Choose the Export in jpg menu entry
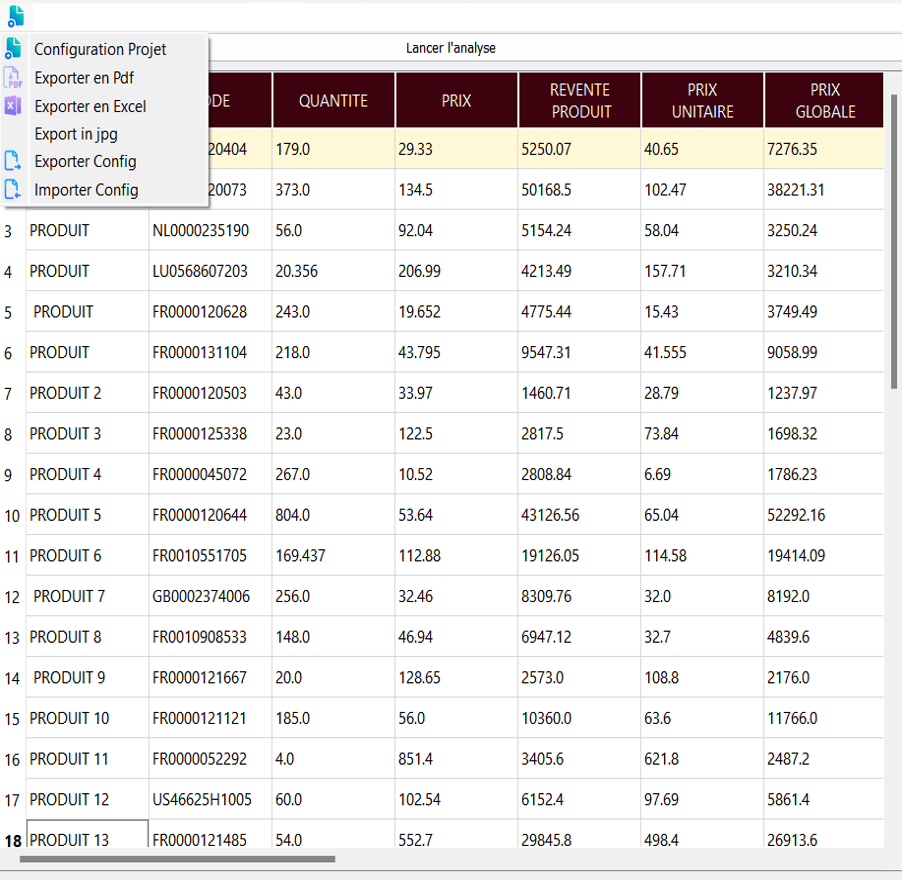902x880 pixels. [x=76, y=134]
